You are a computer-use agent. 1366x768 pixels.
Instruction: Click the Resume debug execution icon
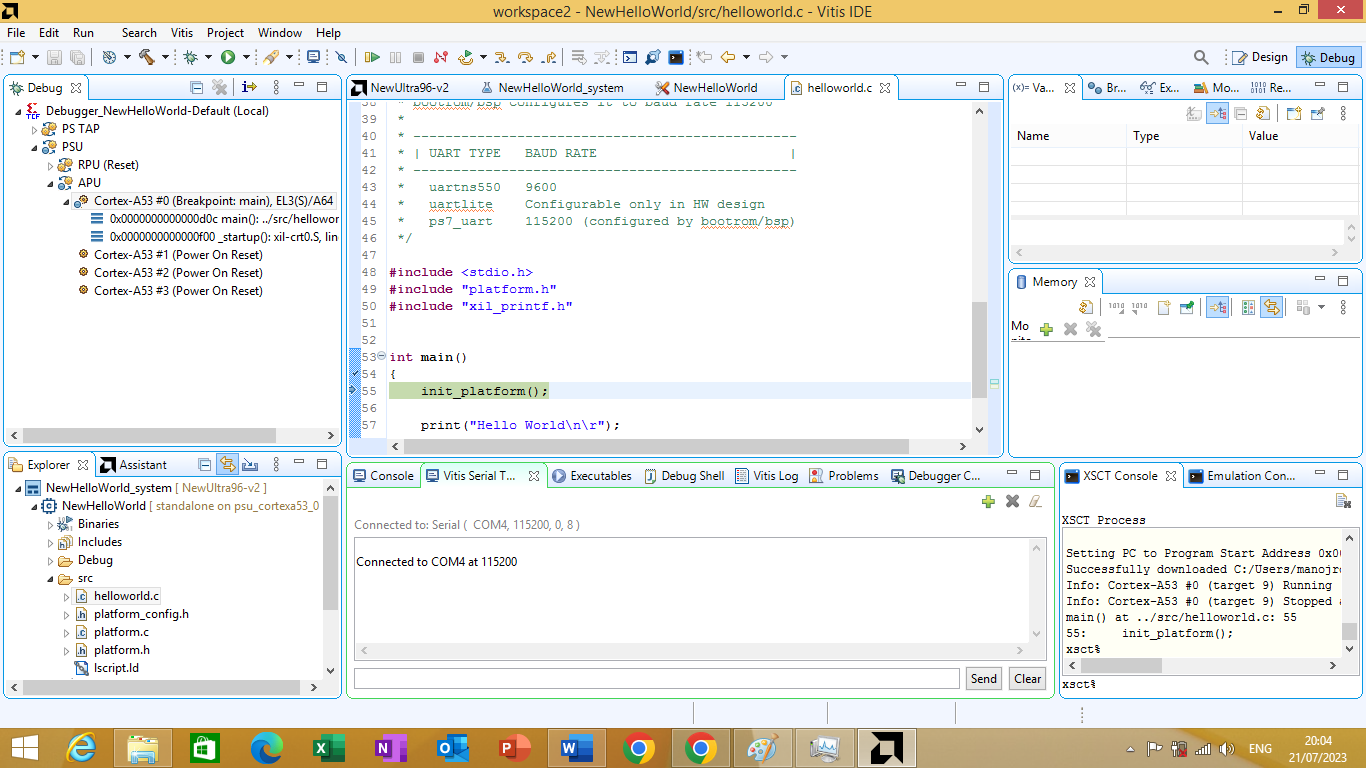372,57
